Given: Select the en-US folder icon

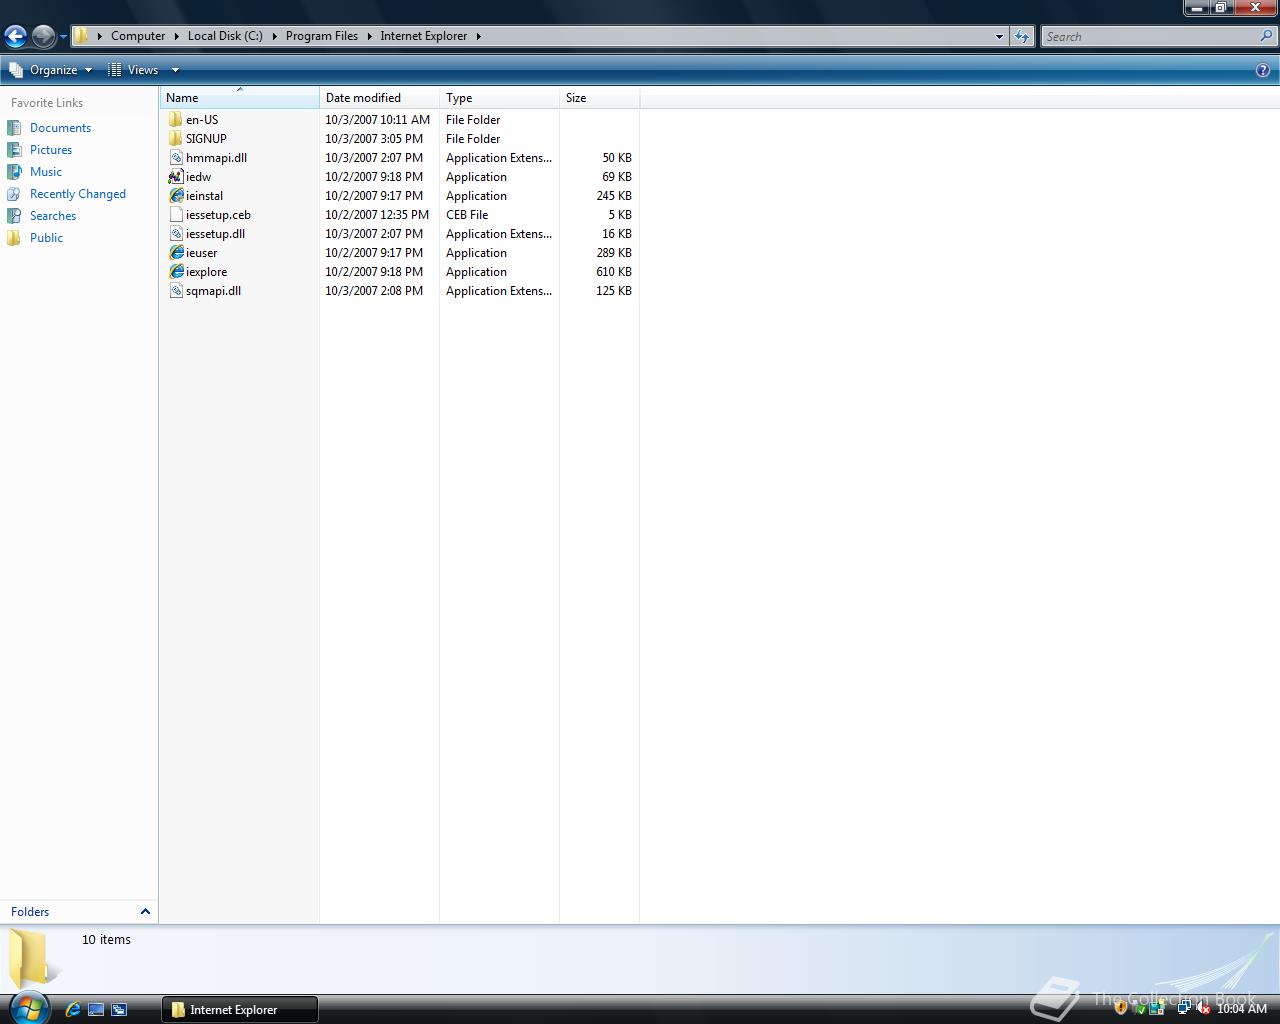Looking at the screenshot, I should [x=176, y=120].
